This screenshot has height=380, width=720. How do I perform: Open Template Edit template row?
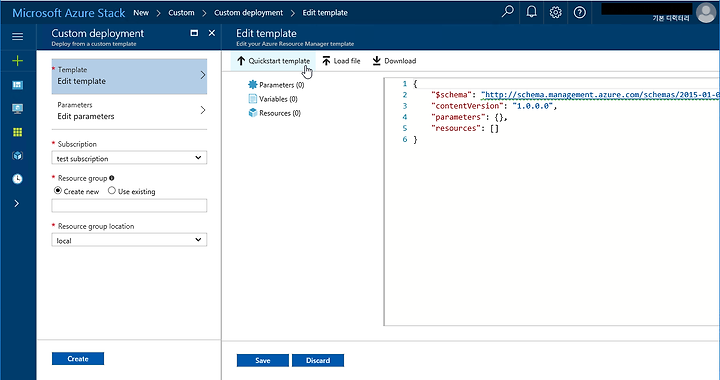click(x=129, y=76)
